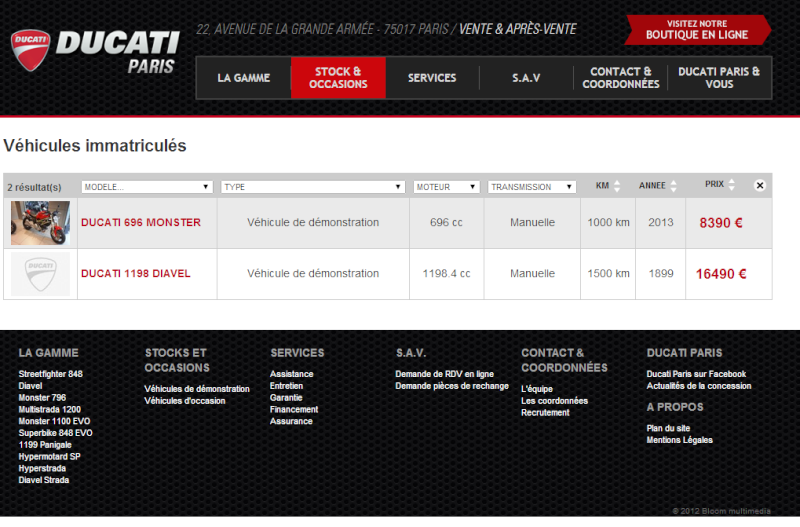Open Actualités de la concession link
The width and height of the screenshot is (800, 527).
(x=699, y=386)
